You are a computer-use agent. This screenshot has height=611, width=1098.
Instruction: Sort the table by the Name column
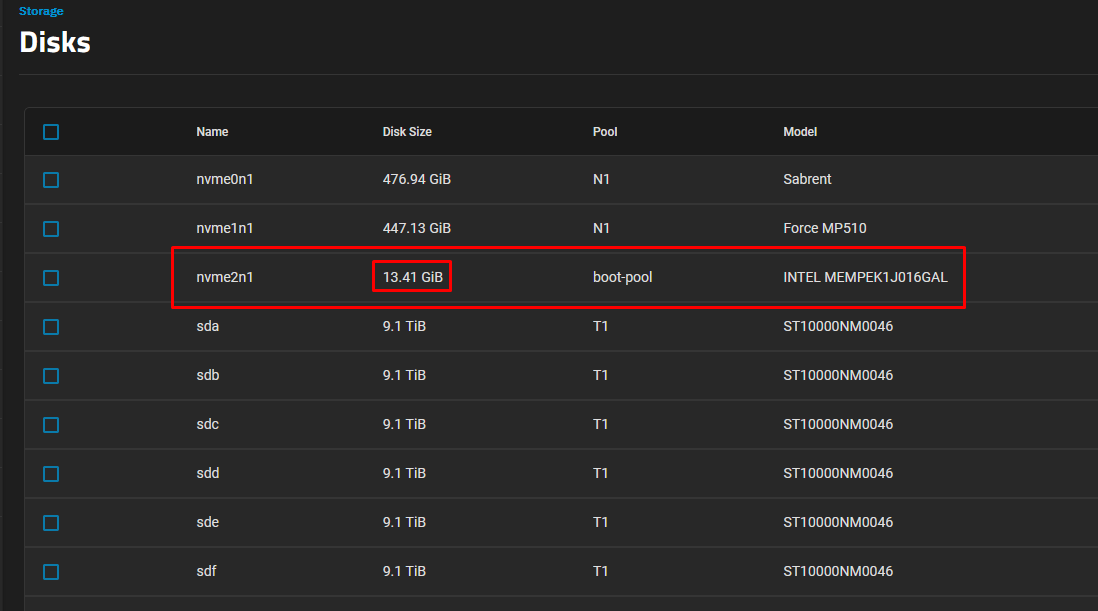[x=212, y=131]
